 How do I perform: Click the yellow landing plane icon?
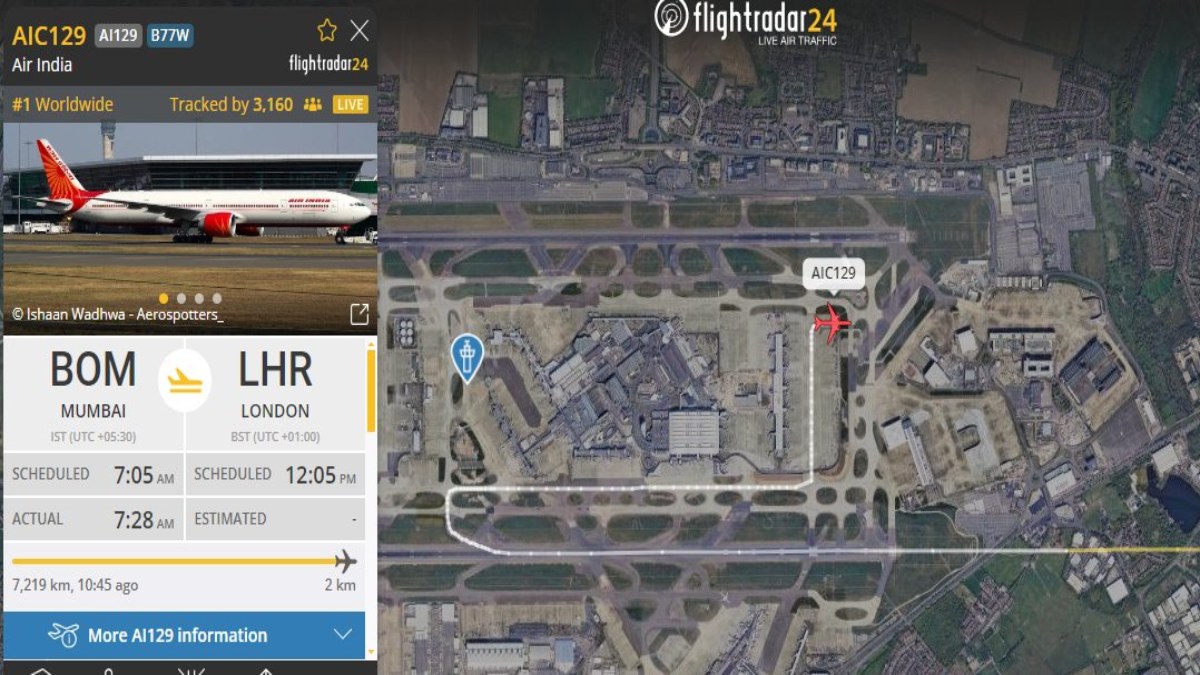tap(185, 381)
